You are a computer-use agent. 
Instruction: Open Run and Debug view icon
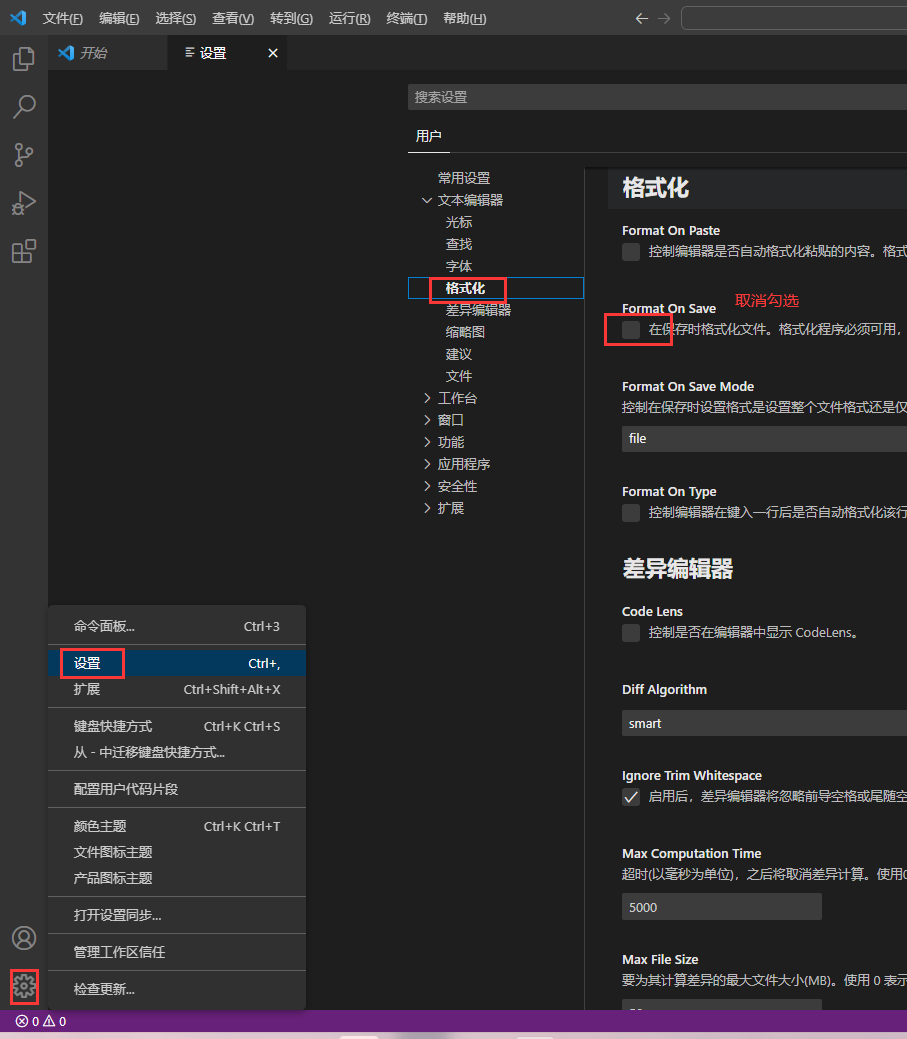(x=23, y=203)
